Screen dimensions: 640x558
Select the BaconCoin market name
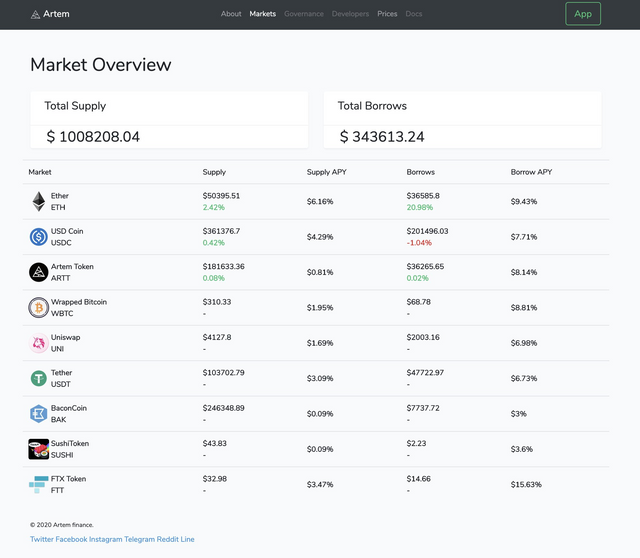point(69,408)
